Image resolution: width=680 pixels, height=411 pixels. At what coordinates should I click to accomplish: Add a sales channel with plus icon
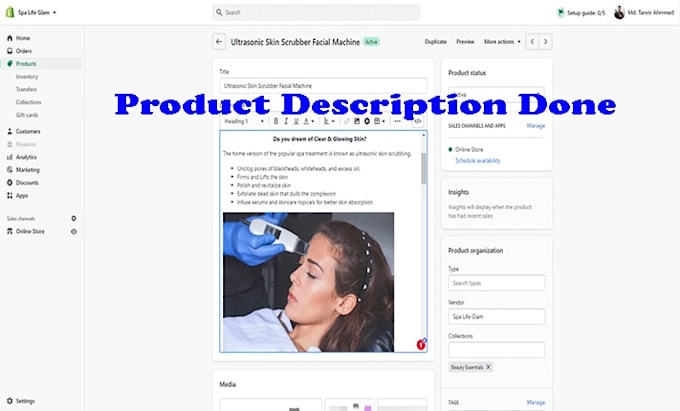tap(74, 219)
